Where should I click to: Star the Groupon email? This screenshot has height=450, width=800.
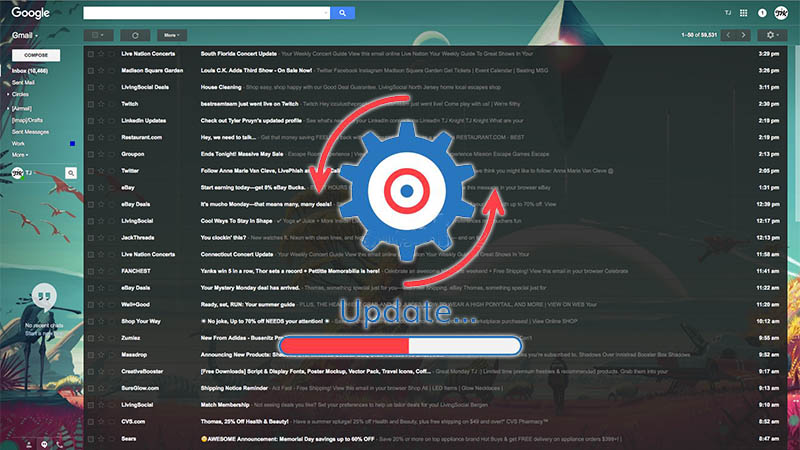[101, 154]
